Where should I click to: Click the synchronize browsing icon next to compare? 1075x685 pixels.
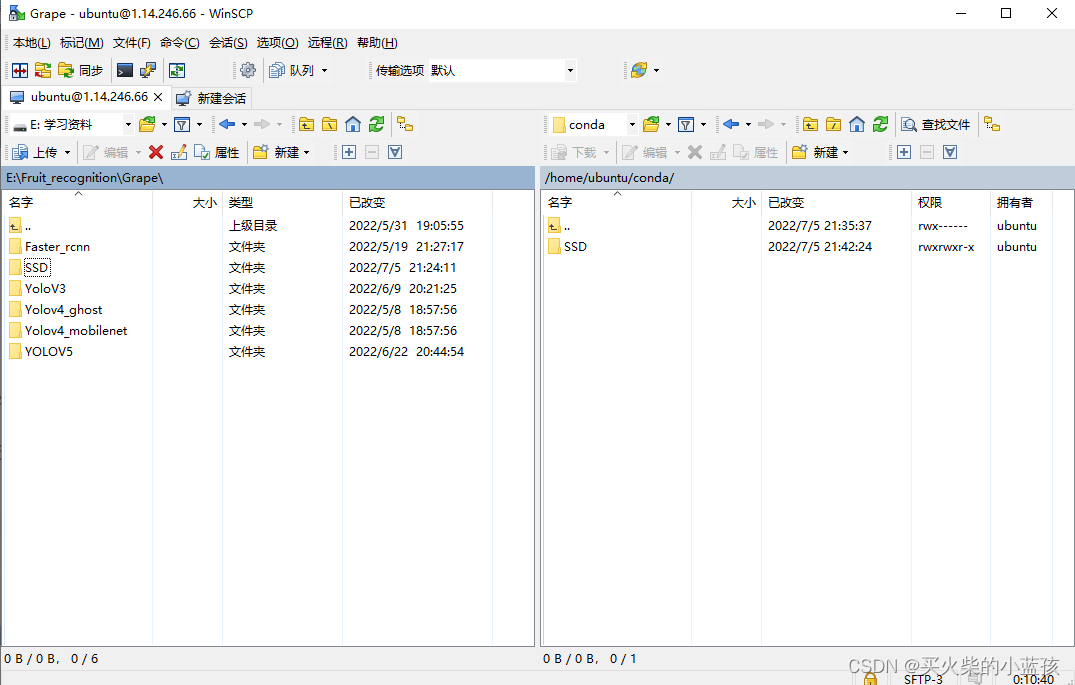tap(43, 70)
